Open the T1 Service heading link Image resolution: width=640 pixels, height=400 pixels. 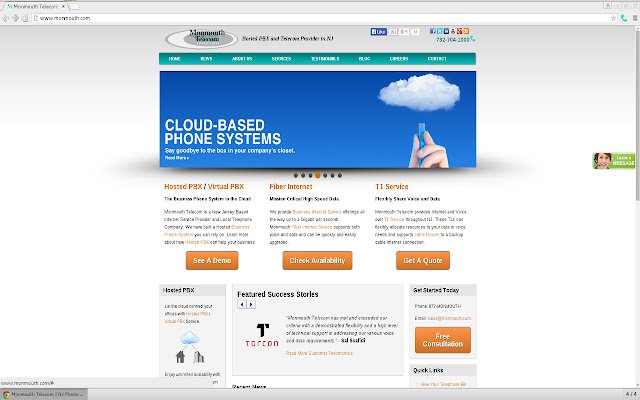tap(391, 187)
